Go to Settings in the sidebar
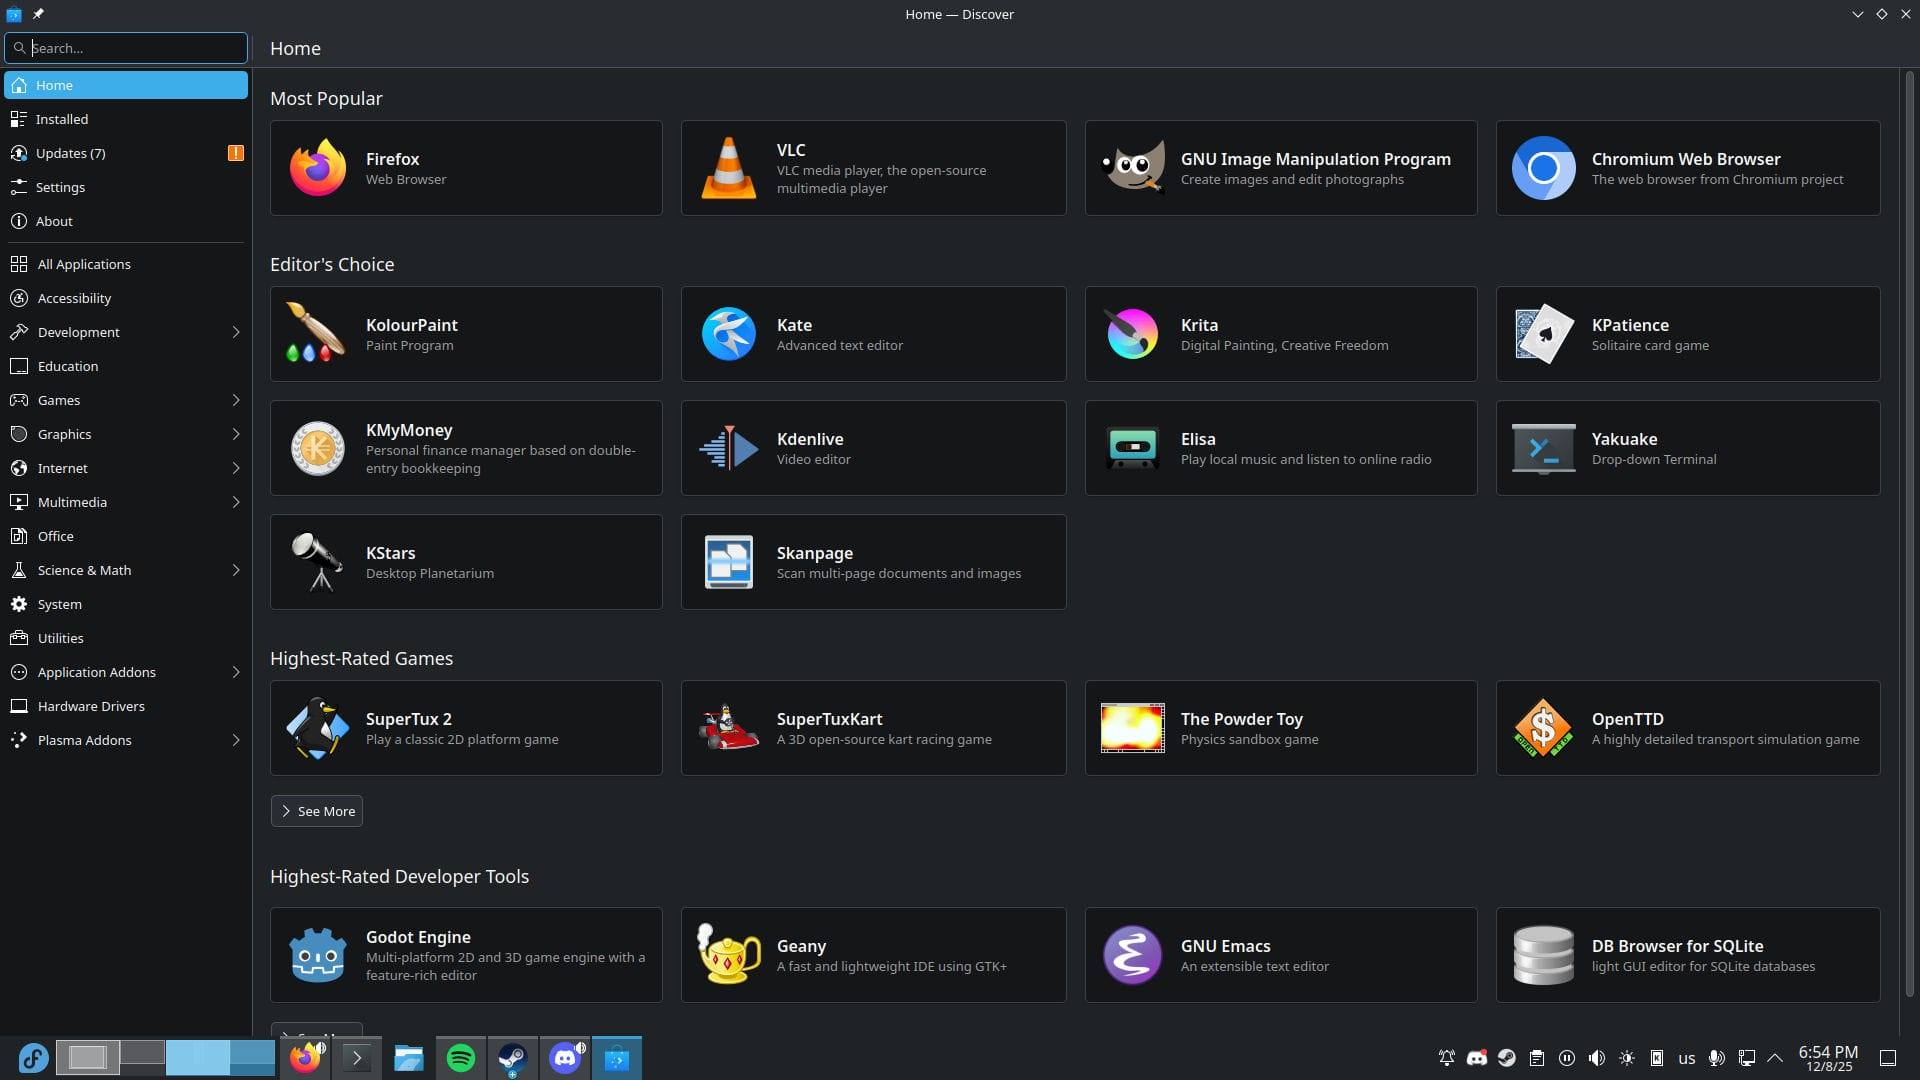 tap(60, 187)
